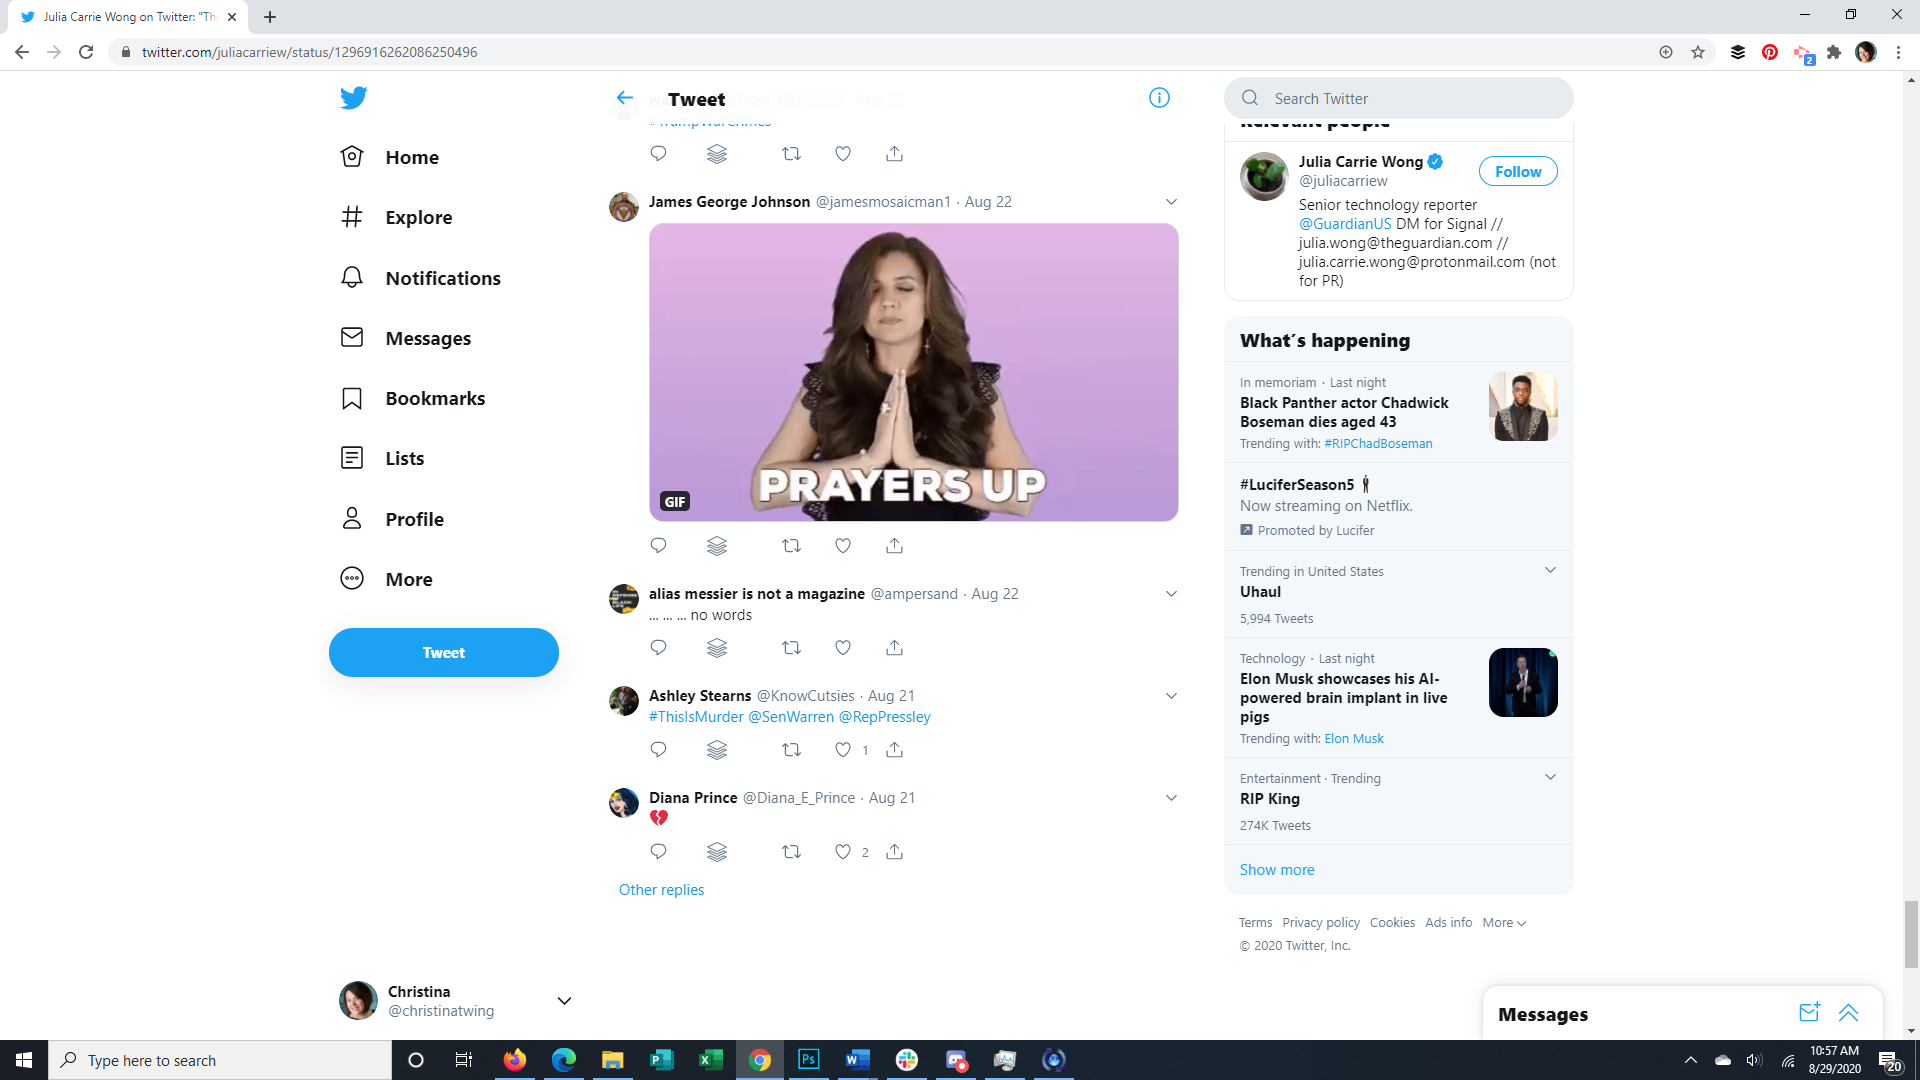Click the Buffer layers icon under the 'no words' tweet
The height and width of the screenshot is (1080, 1920).
717,648
